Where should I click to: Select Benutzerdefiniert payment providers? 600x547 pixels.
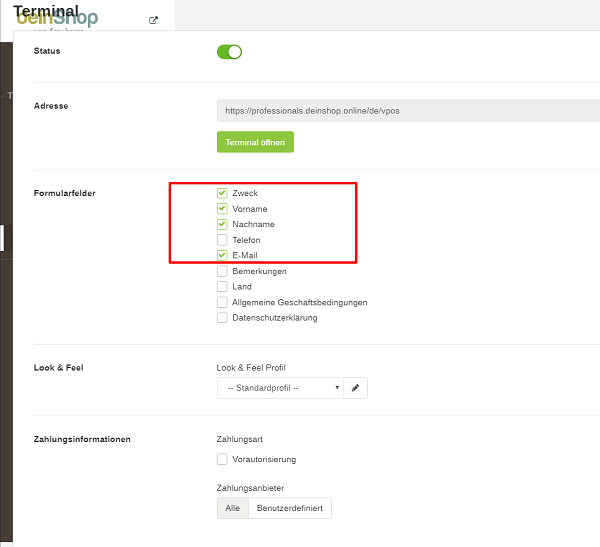[x=290, y=508]
